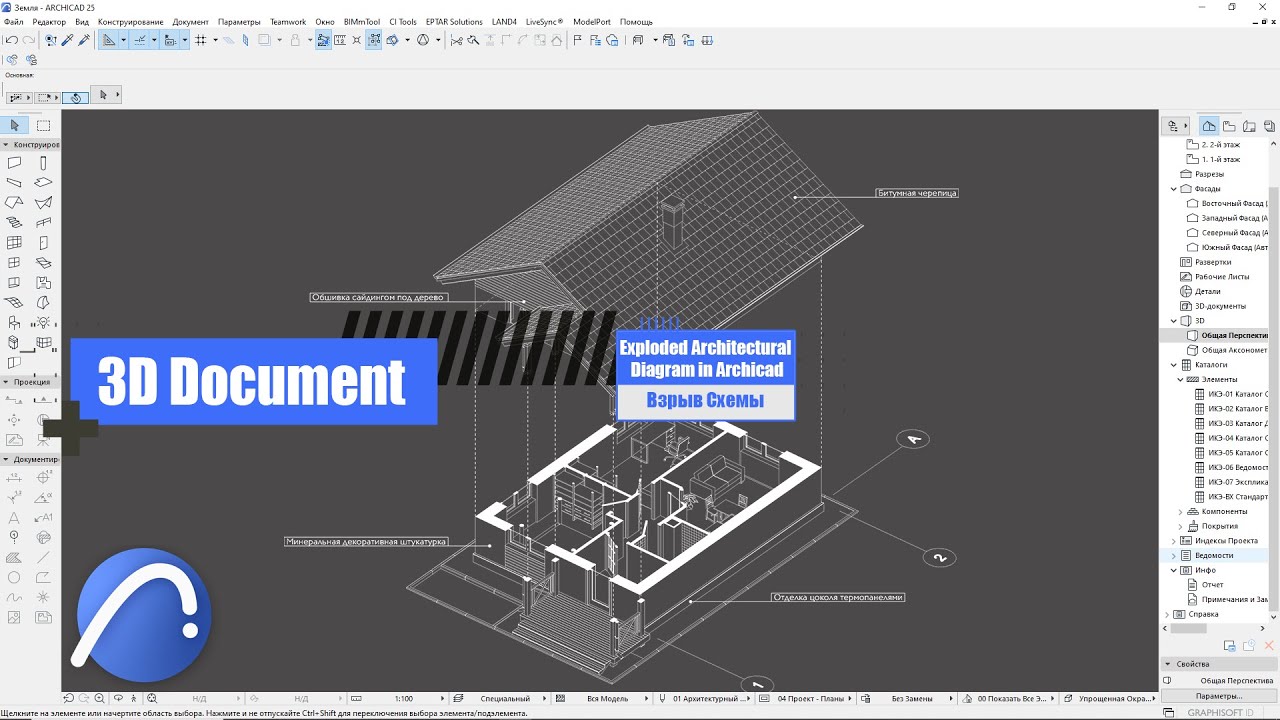The width and height of the screenshot is (1280, 720).
Task: Toggle the rotated geometry method button
Action: (76, 97)
